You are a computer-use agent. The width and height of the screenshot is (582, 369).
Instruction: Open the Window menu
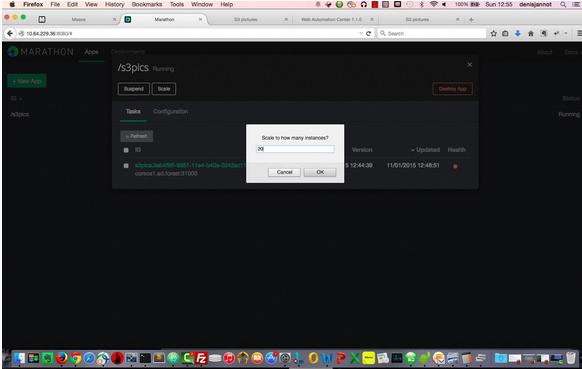point(202,4)
